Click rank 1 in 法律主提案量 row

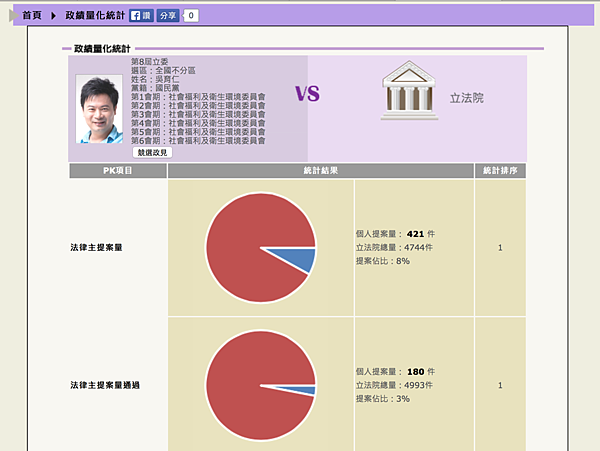pos(500,248)
